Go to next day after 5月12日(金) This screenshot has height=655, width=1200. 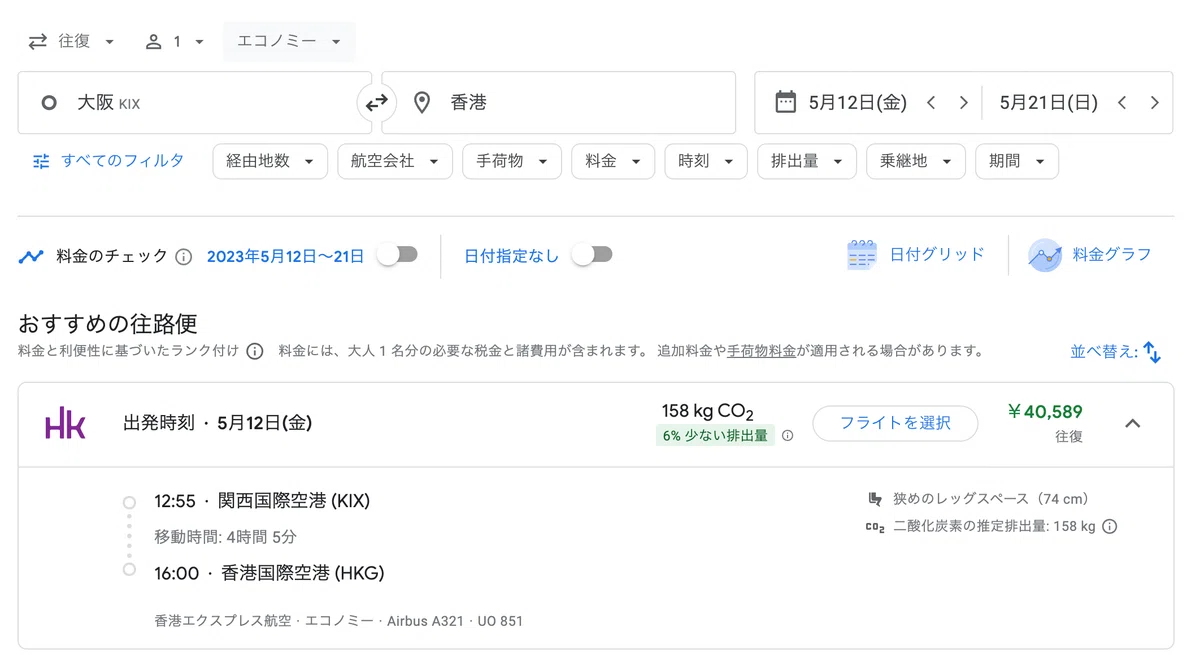[963, 102]
